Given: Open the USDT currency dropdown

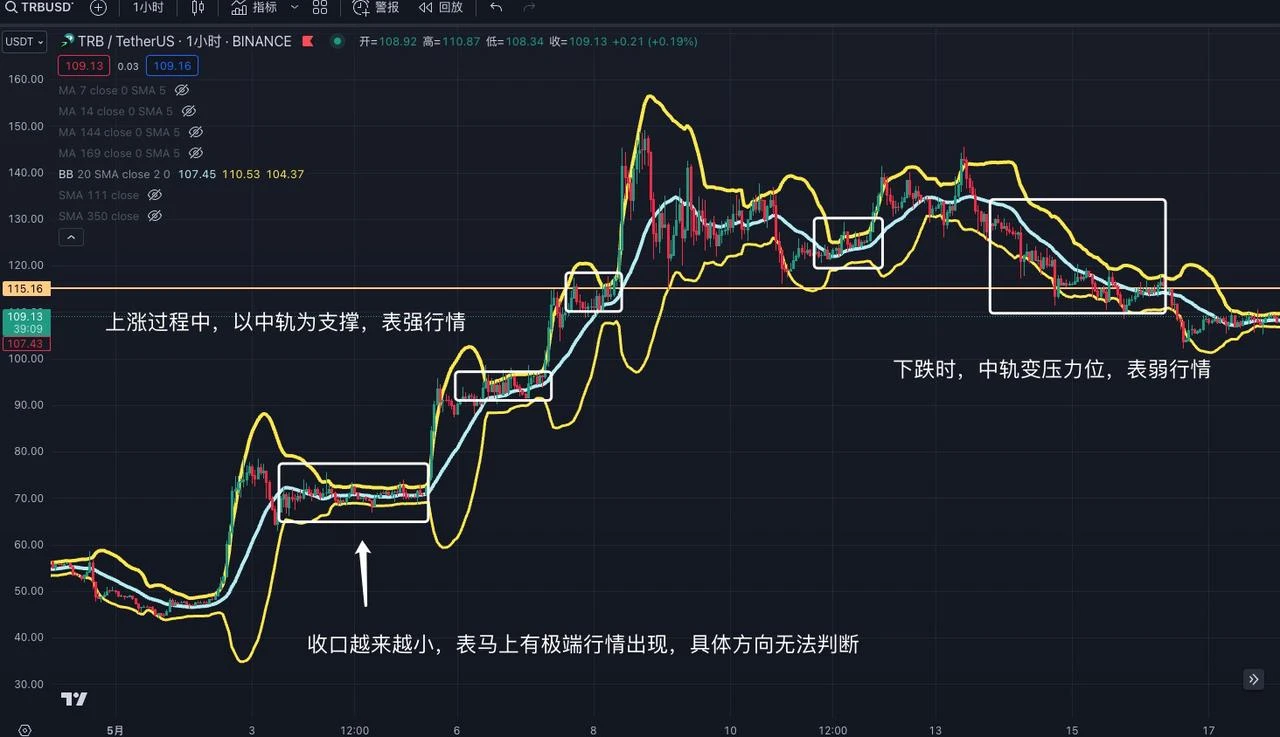Looking at the screenshot, I should coord(24,42).
